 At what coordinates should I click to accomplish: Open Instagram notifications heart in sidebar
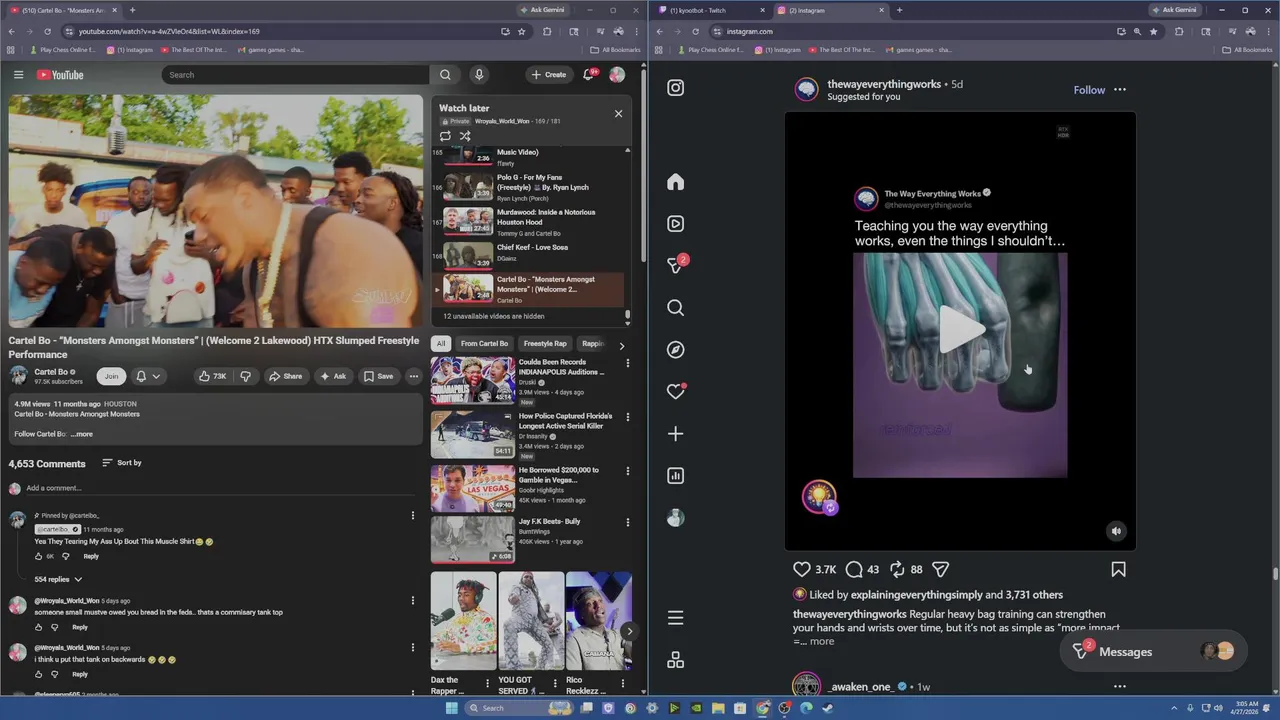tap(676, 392)
